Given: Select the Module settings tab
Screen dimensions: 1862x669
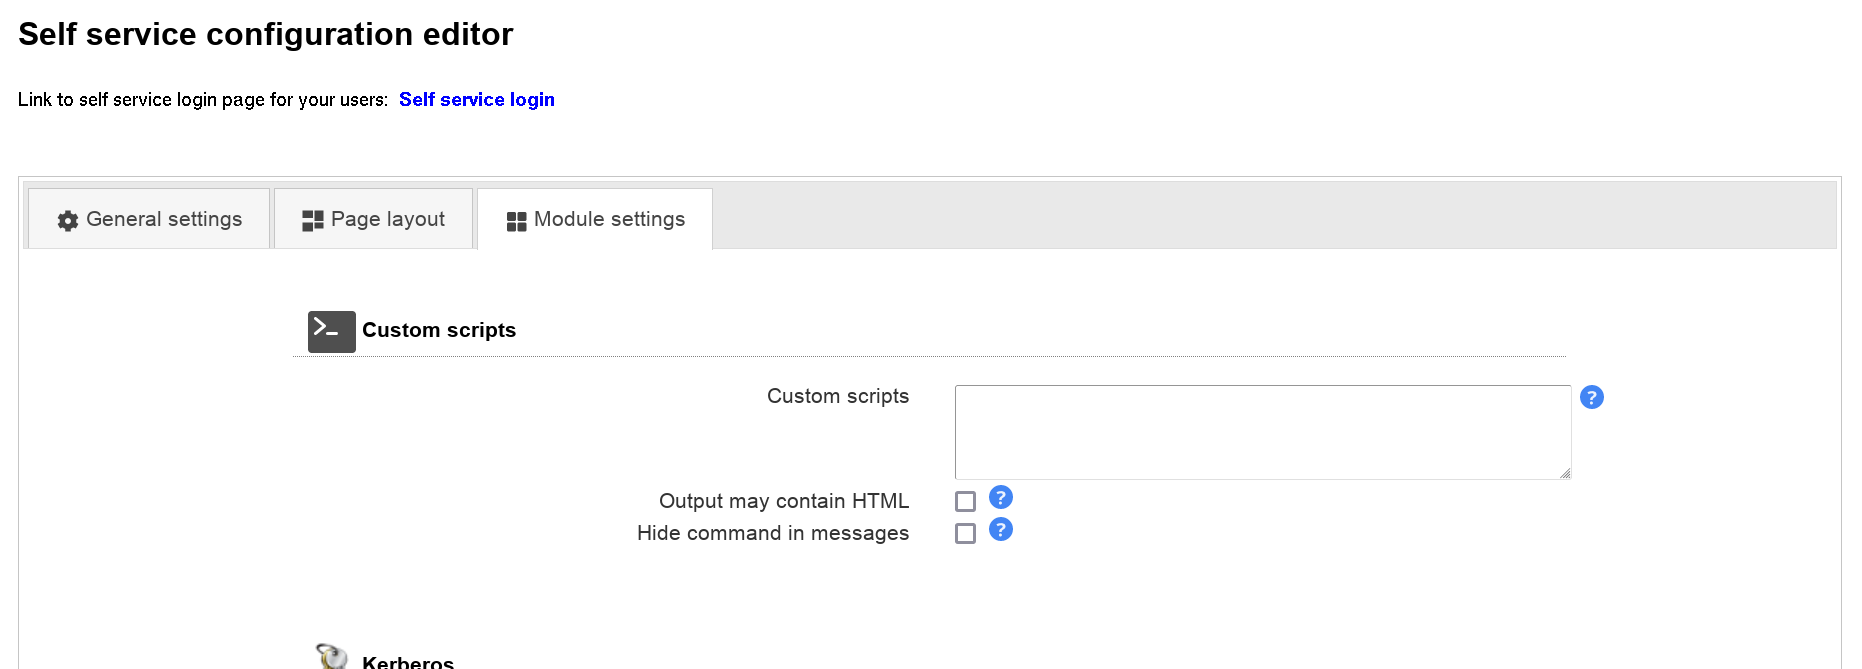Looking at the screenshot, I should pos(596,219).
